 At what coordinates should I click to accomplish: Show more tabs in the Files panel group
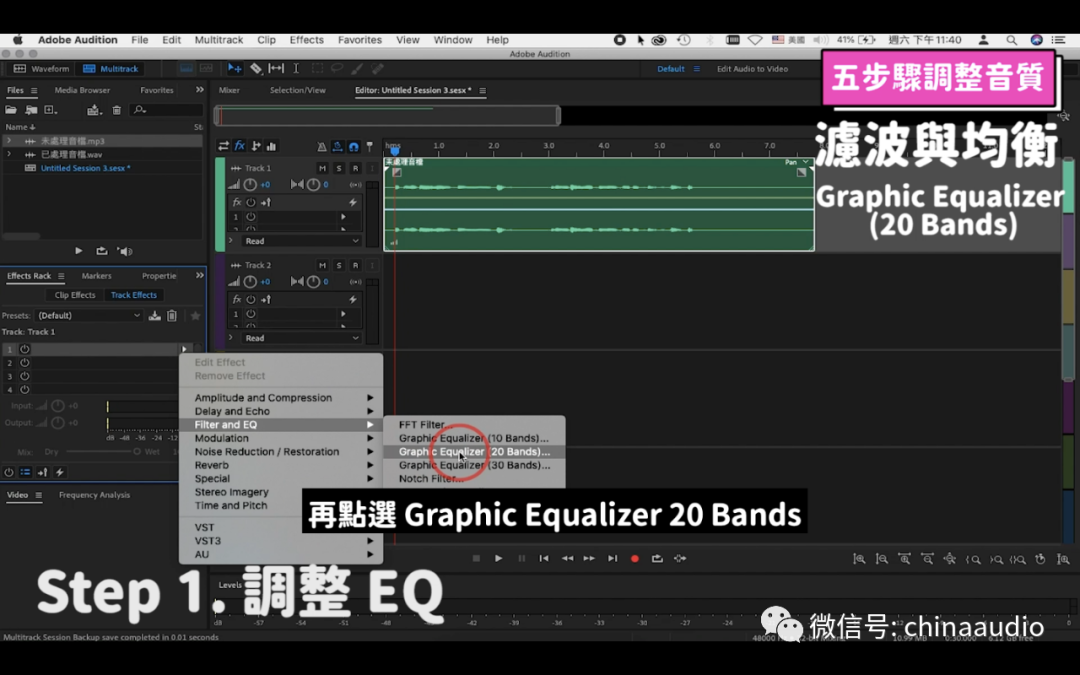[200, 90]
